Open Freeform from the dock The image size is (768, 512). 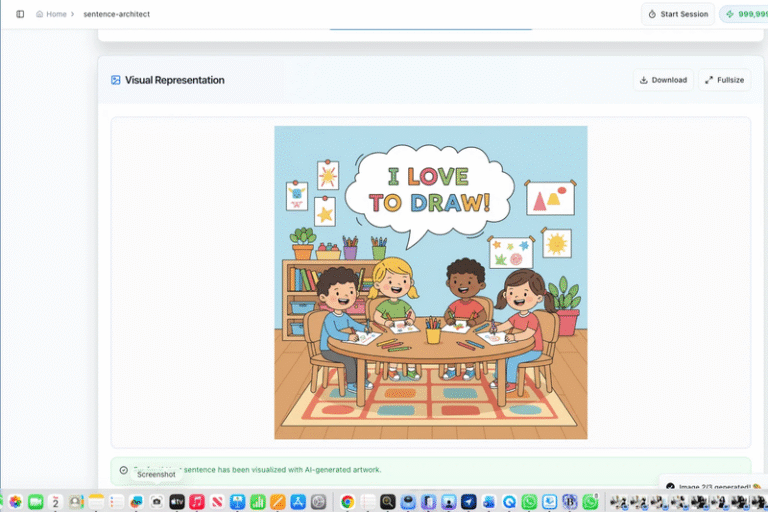click(x=136, y=502)
